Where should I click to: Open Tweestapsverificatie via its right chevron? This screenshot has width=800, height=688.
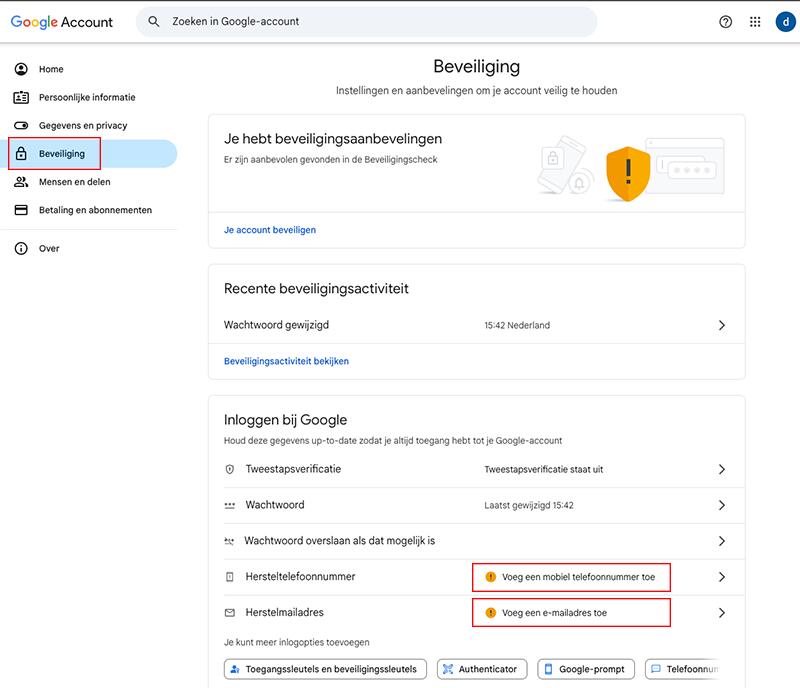(722, 469)
